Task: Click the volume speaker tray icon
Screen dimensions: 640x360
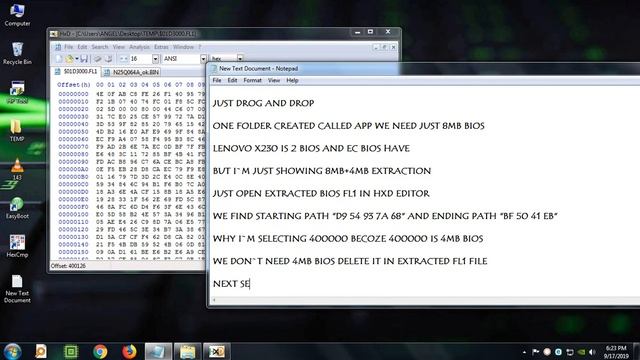Action: pos(592,352)
